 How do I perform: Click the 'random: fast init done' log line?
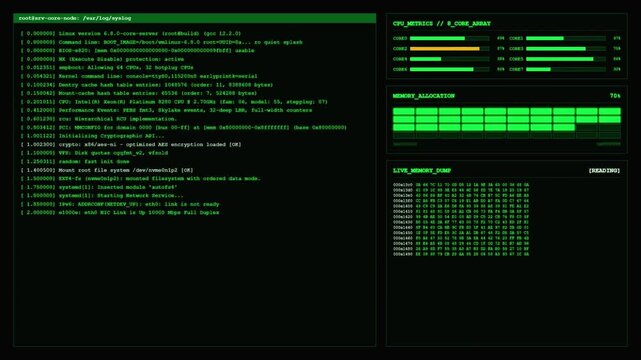coord(75,161)
